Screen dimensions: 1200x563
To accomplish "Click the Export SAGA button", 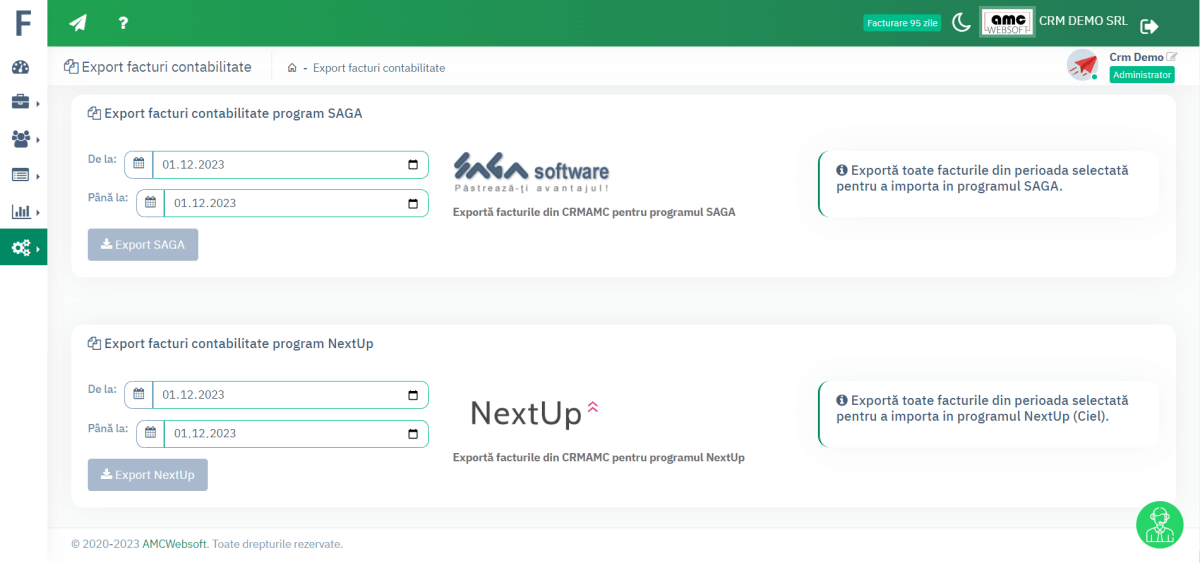I will pyautogui.click(x=143, y=245).
